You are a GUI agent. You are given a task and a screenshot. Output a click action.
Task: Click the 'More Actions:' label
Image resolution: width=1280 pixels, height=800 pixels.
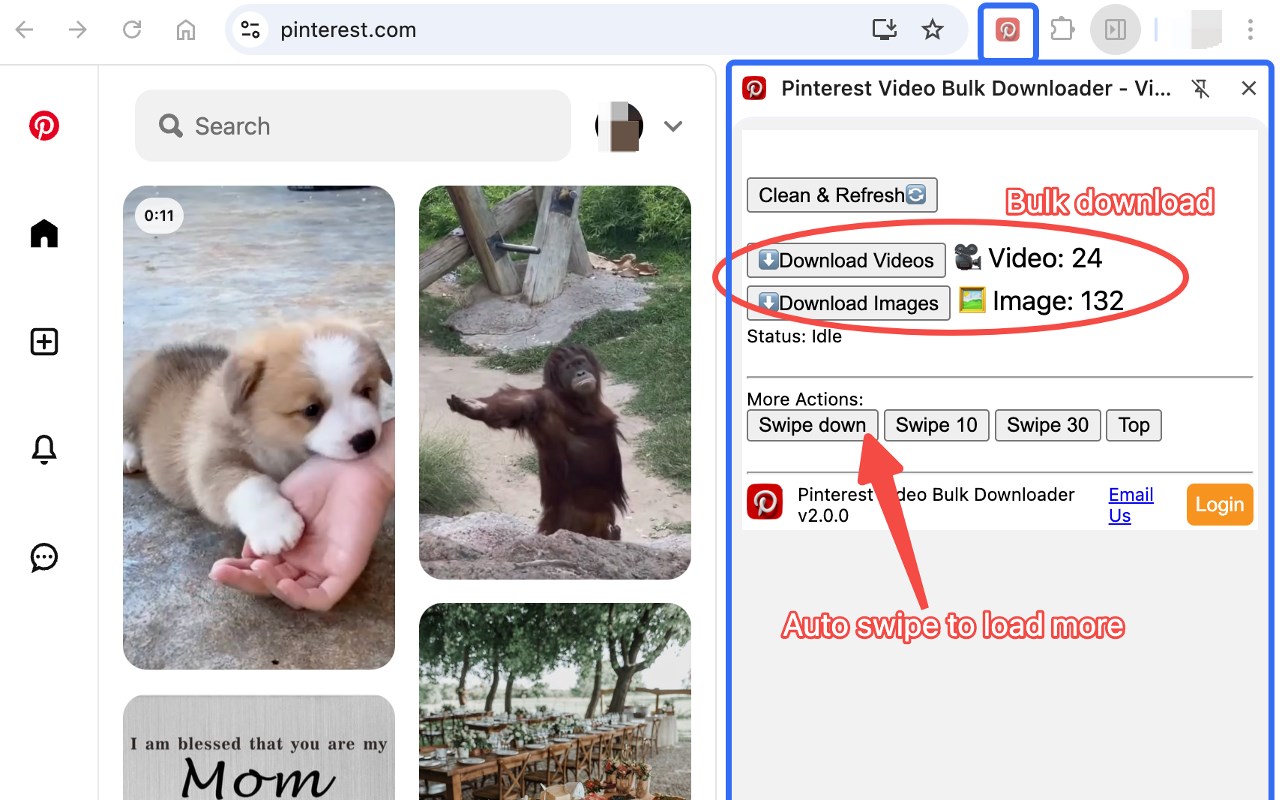[805, 400]
